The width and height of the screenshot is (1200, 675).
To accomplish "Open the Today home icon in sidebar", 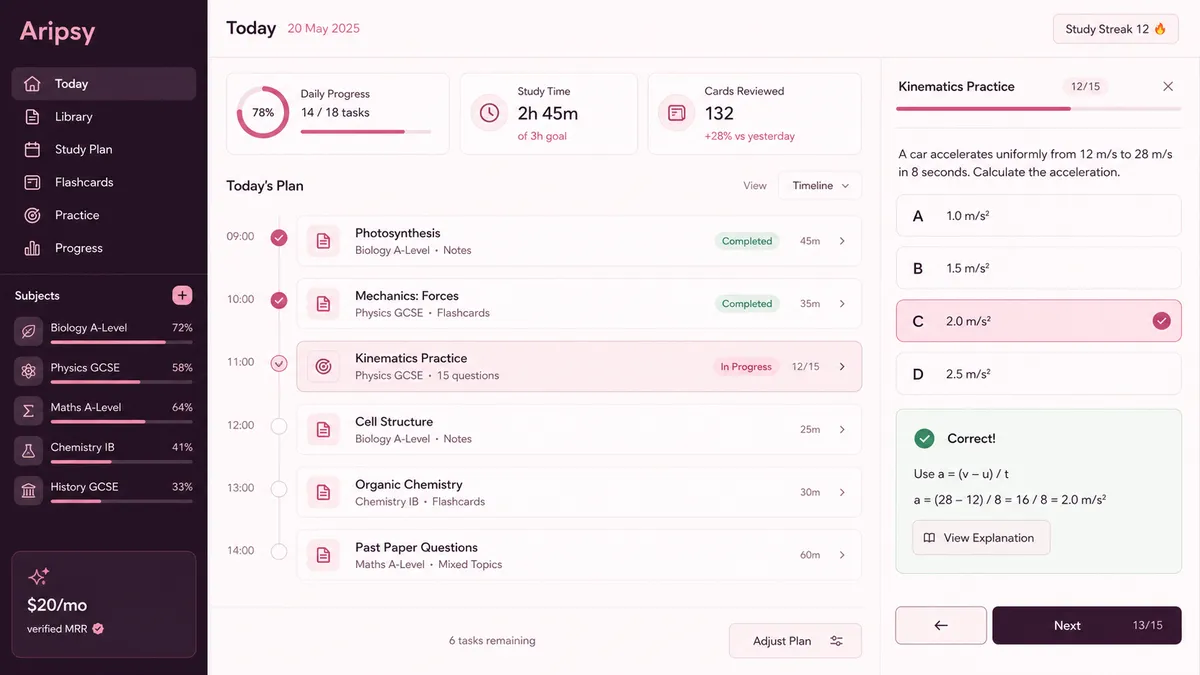I will point(32,84).
